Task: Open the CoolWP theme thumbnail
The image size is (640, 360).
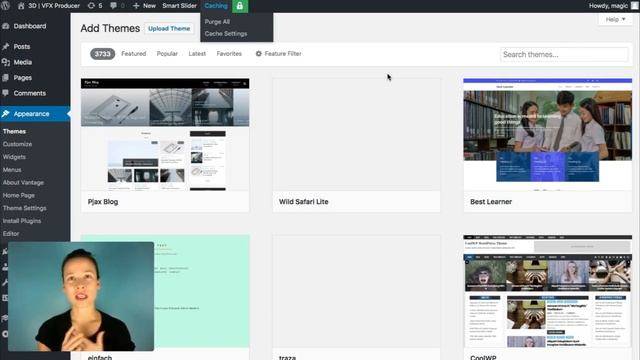Action: point(548,291)
